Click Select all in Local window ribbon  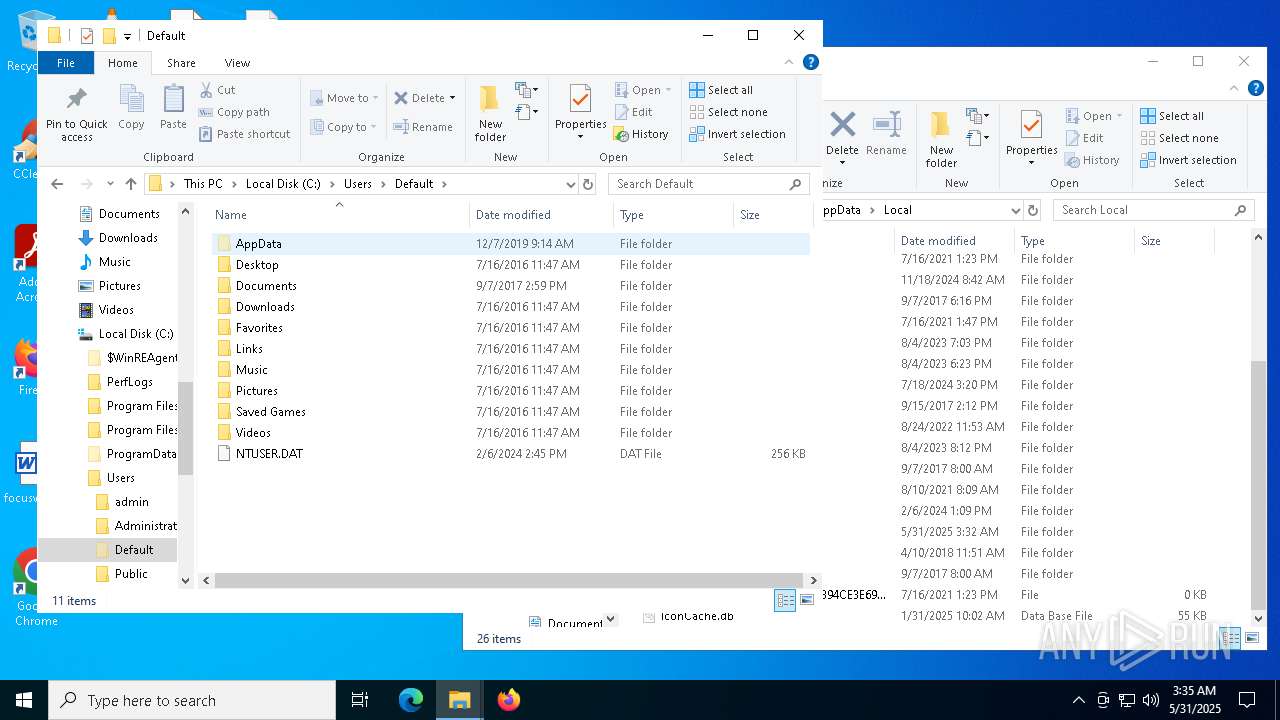coord(1172,116)
